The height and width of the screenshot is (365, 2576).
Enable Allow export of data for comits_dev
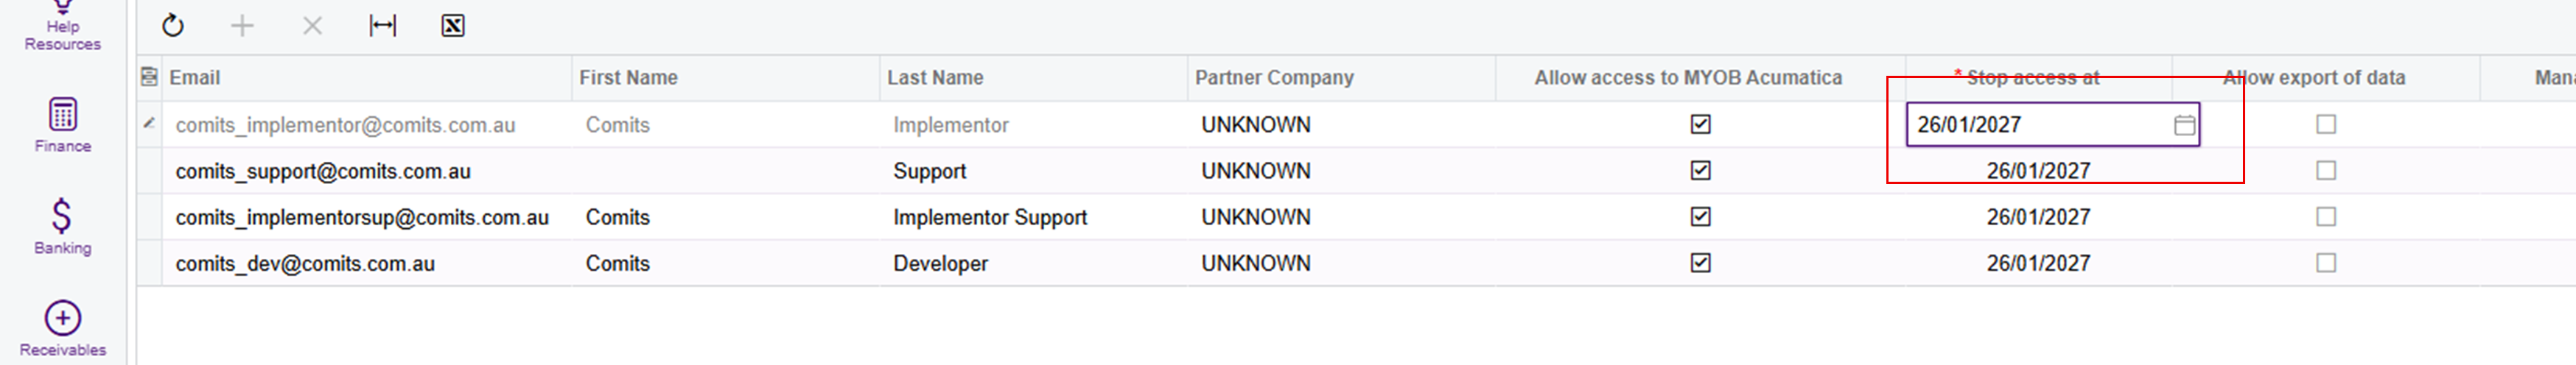2326,263
